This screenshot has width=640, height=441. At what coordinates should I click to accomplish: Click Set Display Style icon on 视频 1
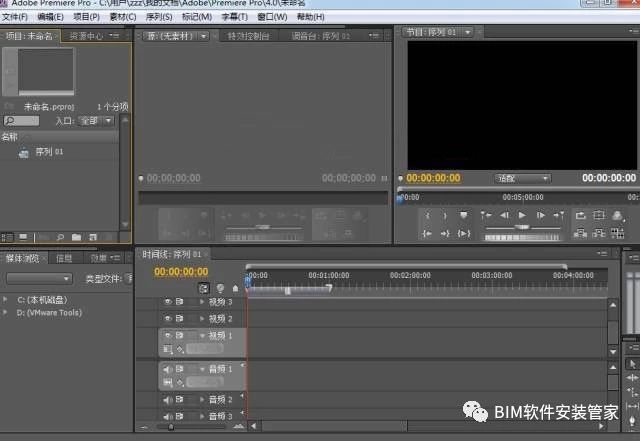(x=168, y=349)
